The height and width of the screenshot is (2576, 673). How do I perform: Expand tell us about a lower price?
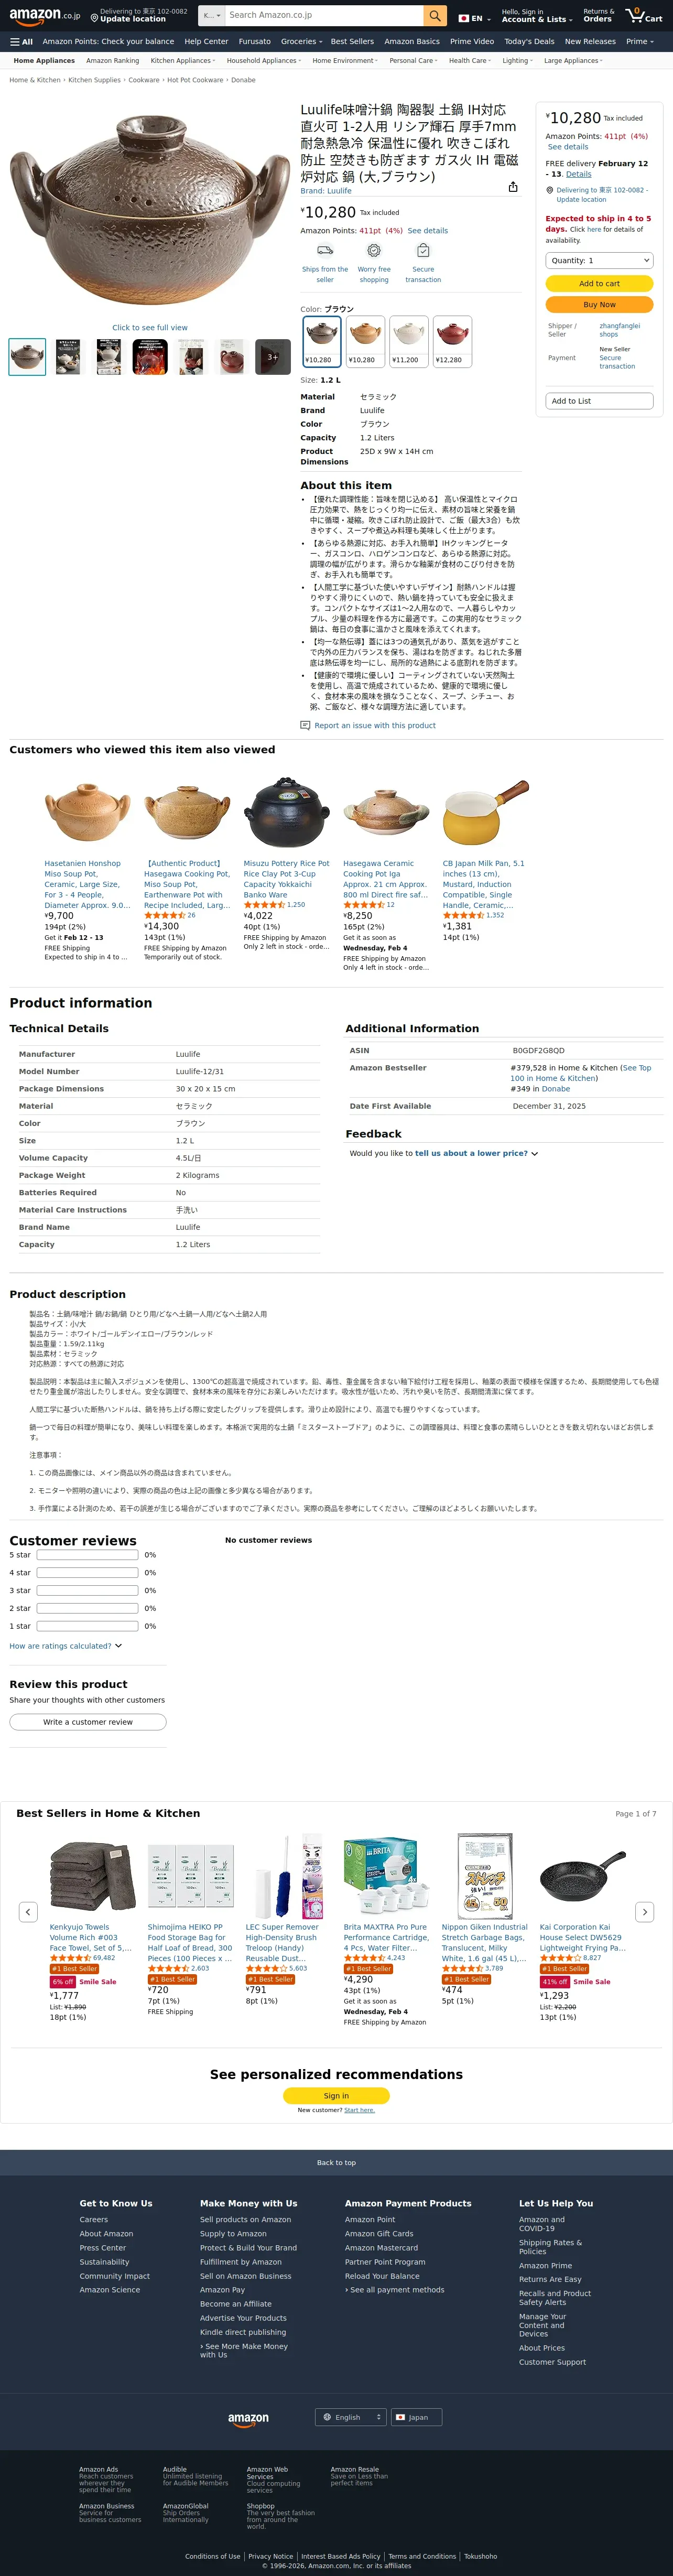pyautogui.click(x=476, y=1153)
